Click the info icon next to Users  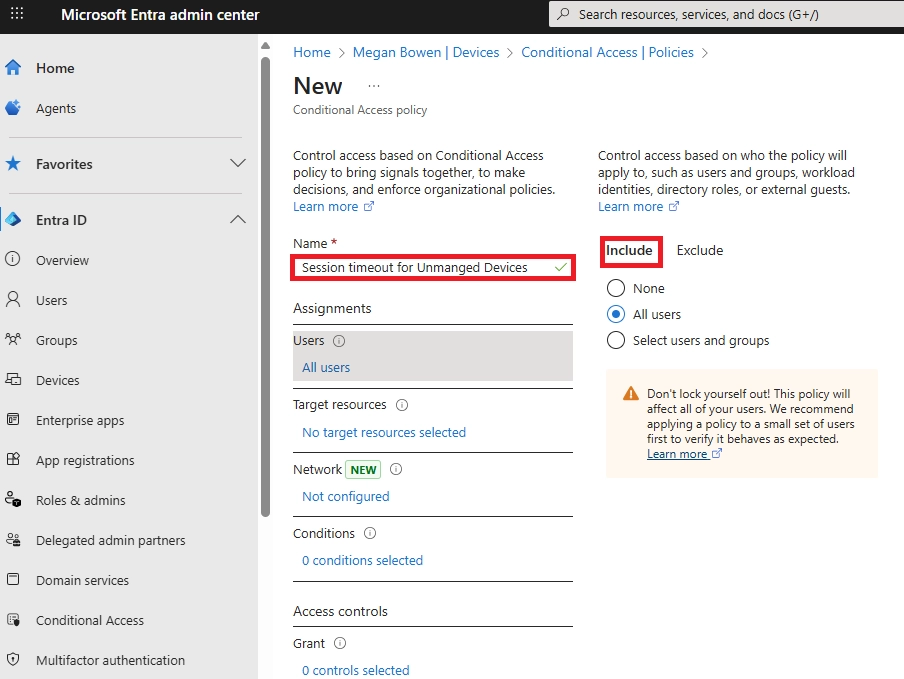coord(339,341)
